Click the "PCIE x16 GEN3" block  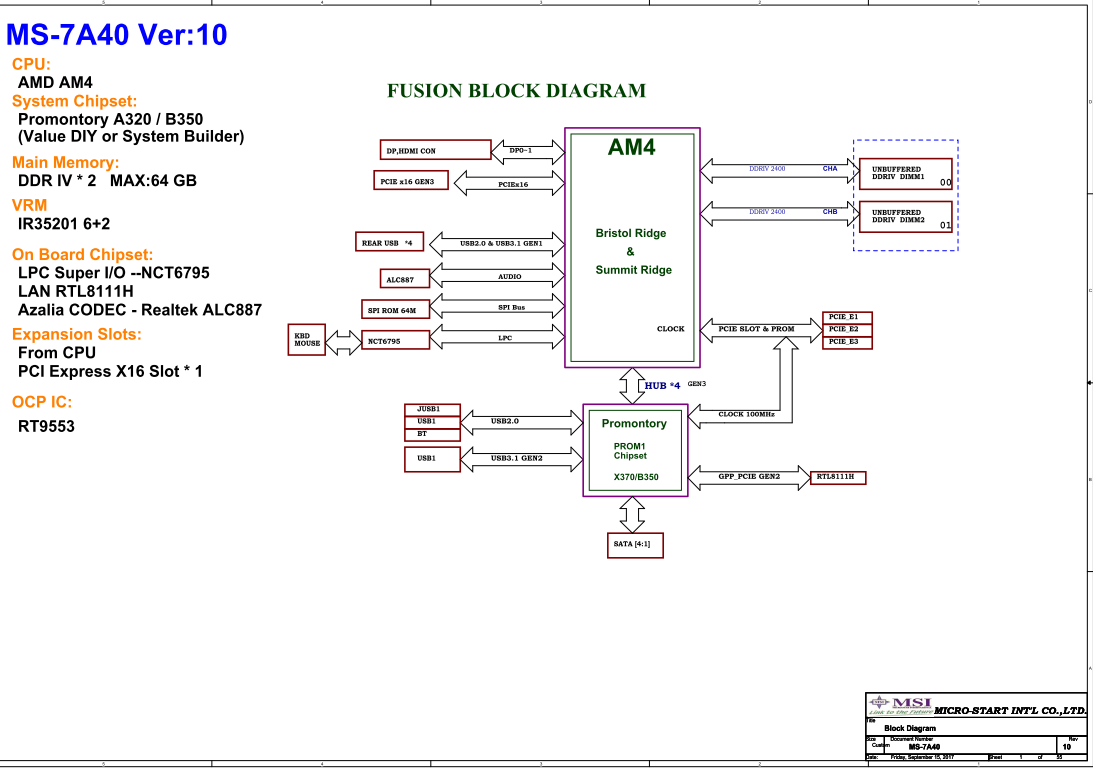click(x=411, y=181)
